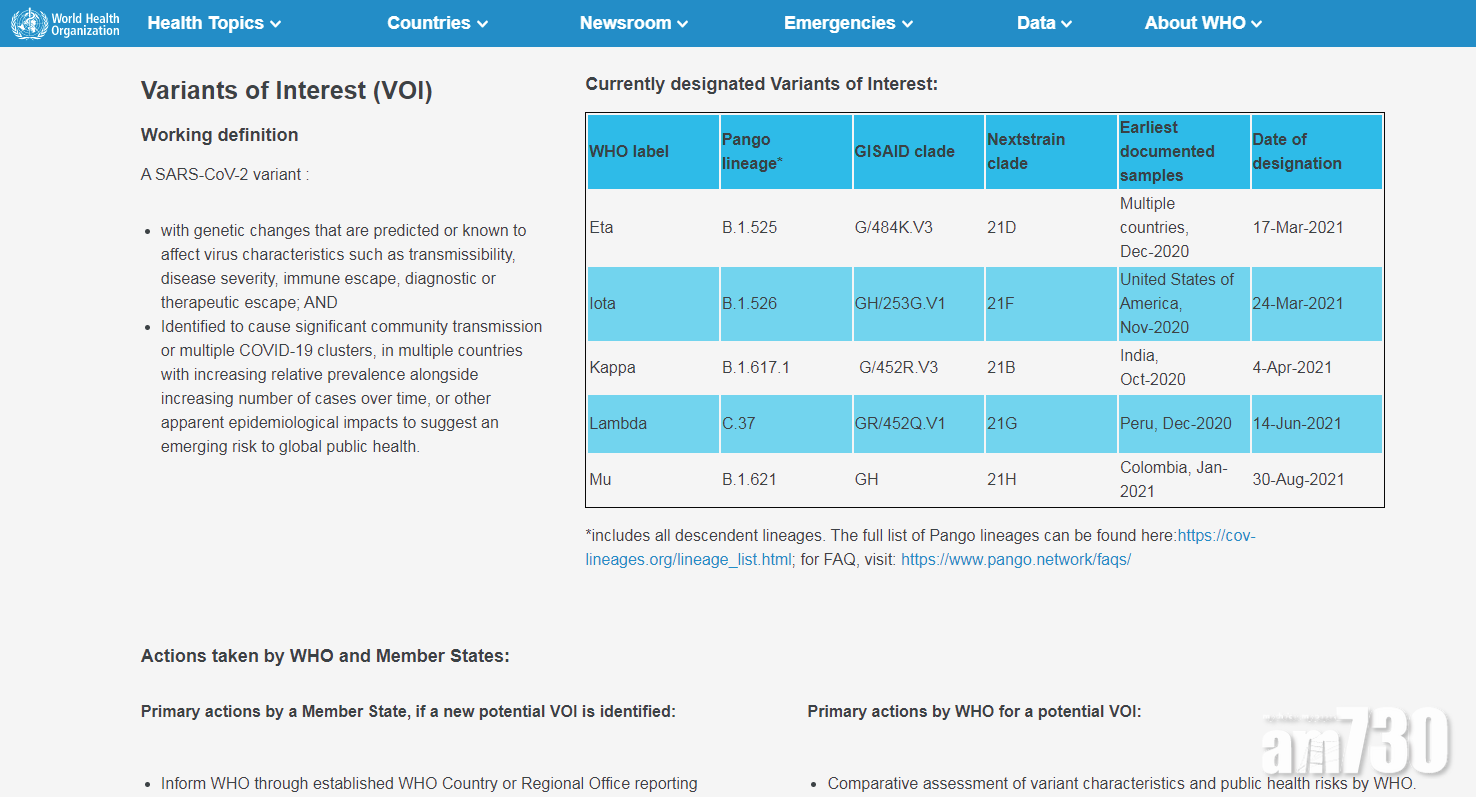This screenshot has height=797, width=1476.
Task: Open the Countries dropdown menu
Action: coord(437,23)
